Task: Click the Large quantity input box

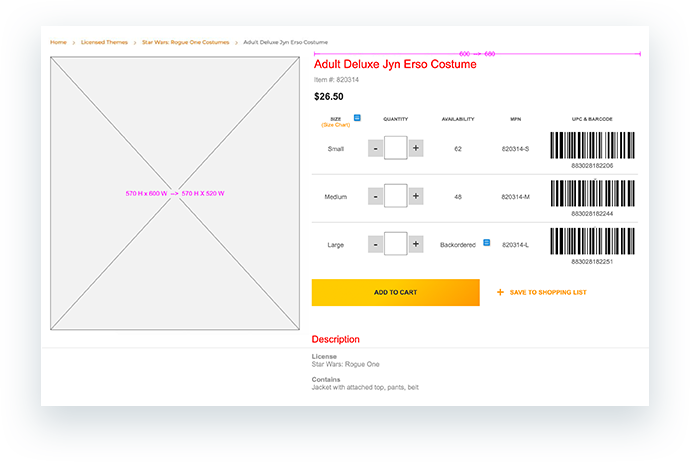Action: [x=395, y=244]
